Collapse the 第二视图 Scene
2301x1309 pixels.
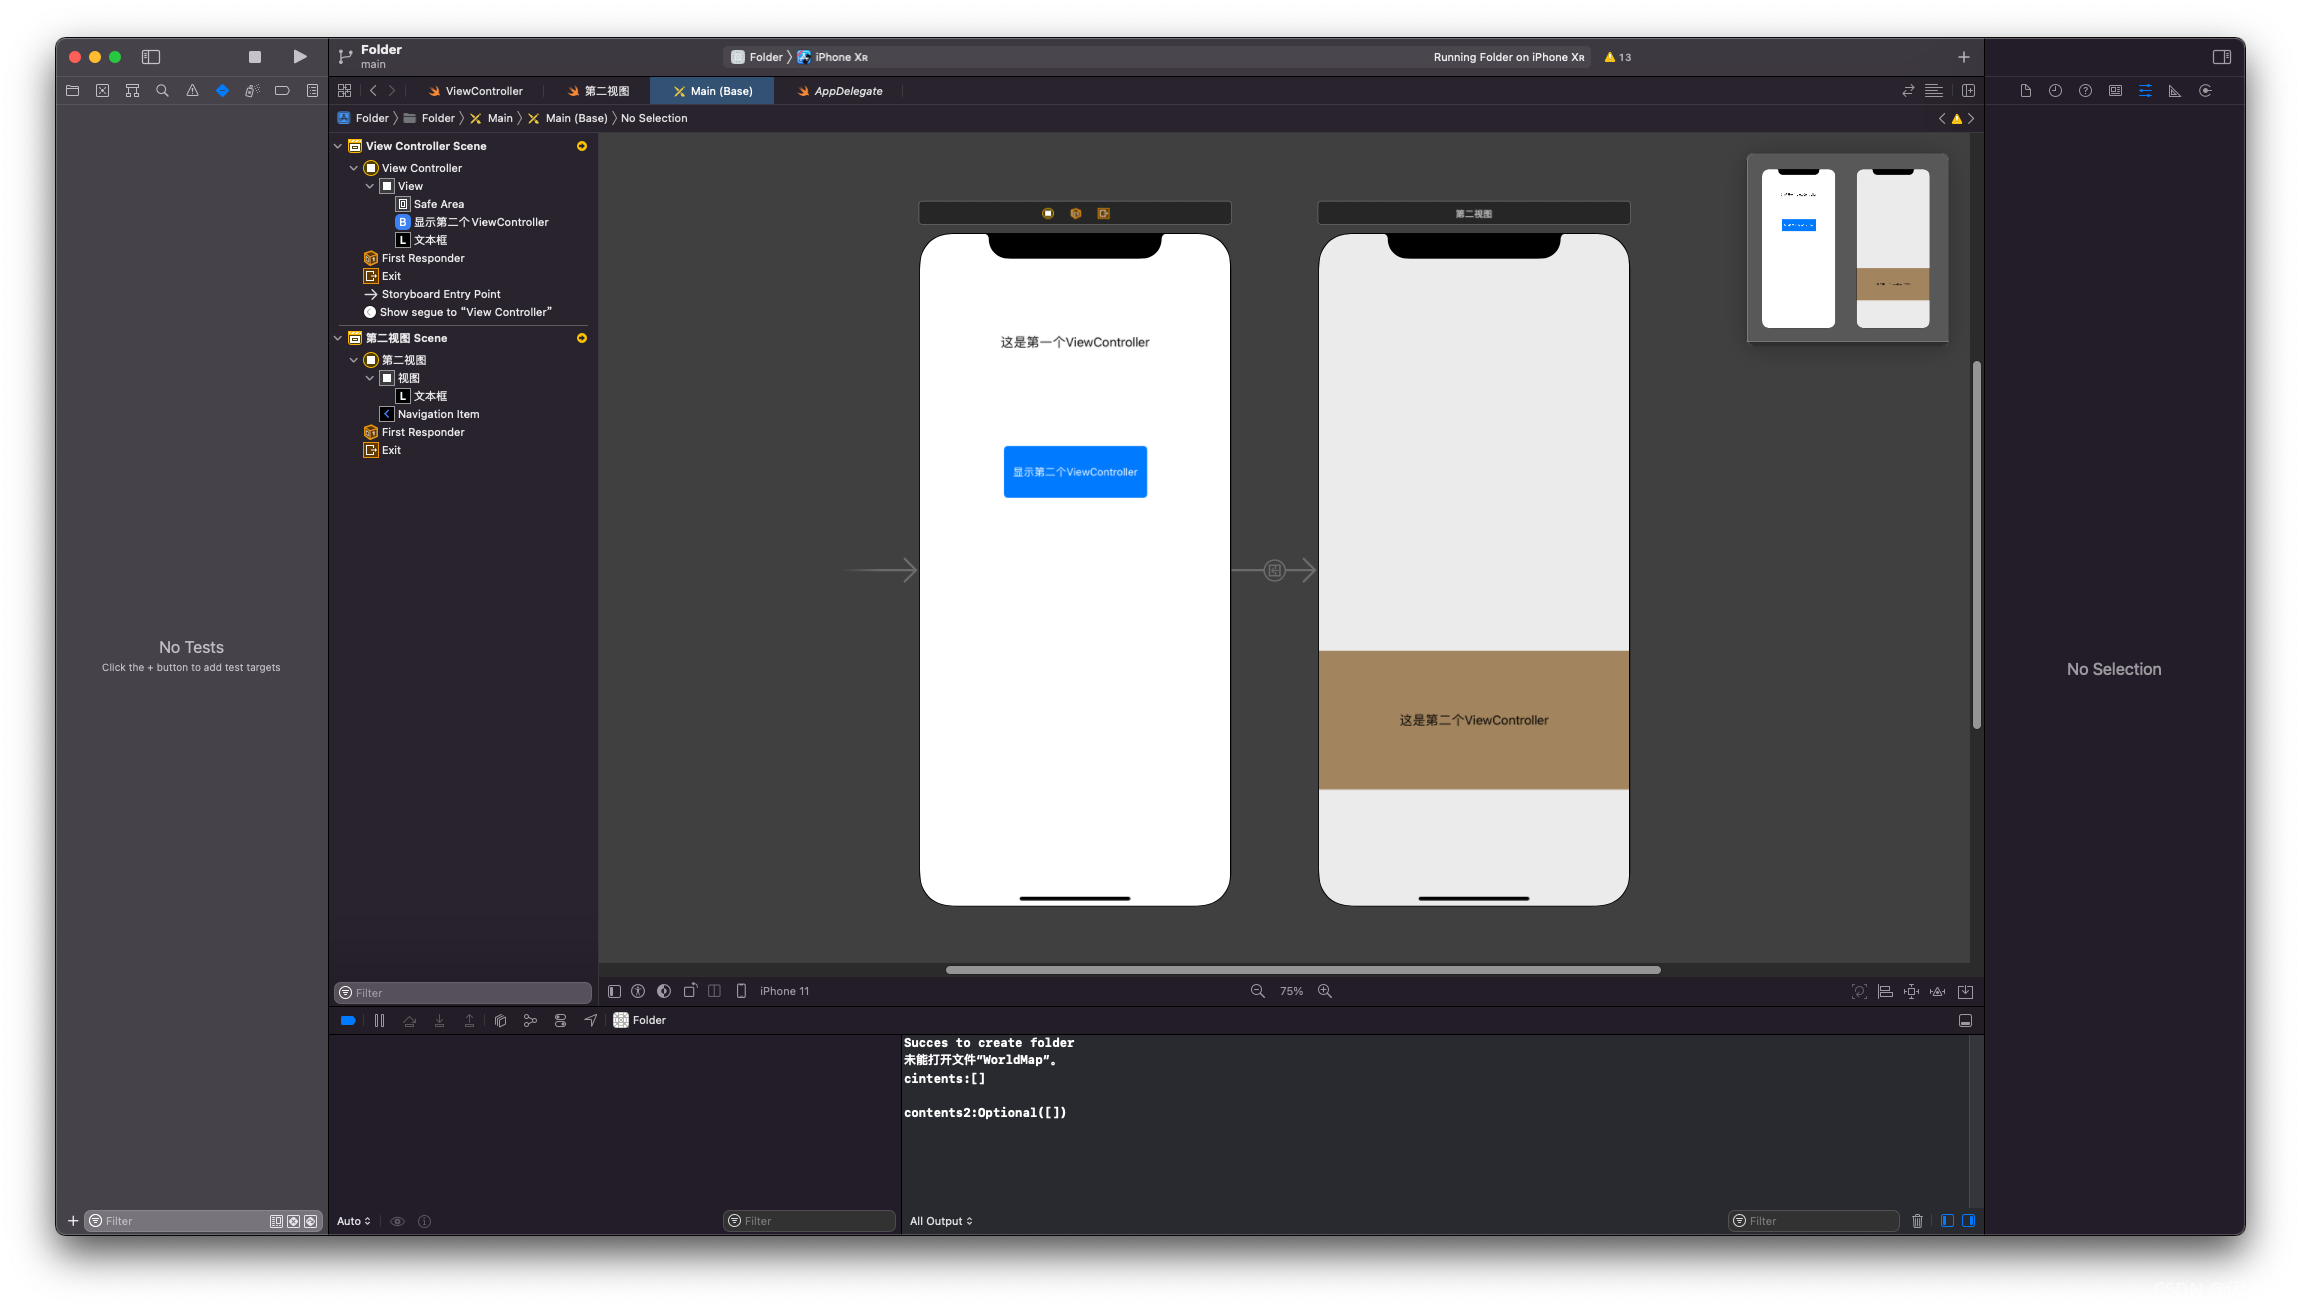[338, 338]
